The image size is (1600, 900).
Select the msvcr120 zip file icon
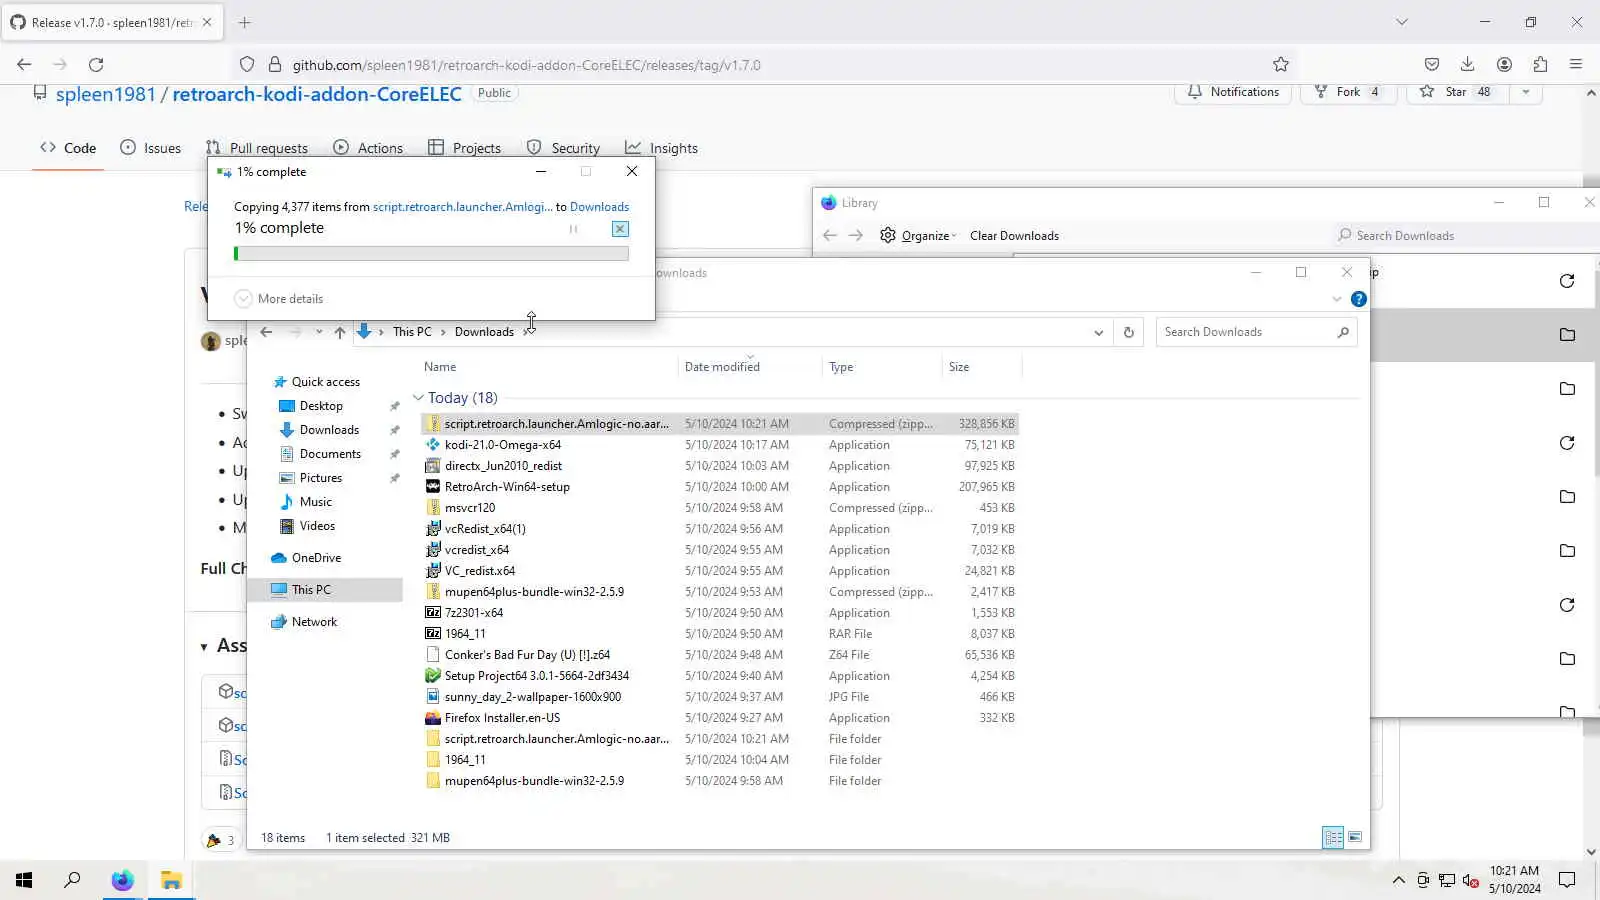coord(433,508)
